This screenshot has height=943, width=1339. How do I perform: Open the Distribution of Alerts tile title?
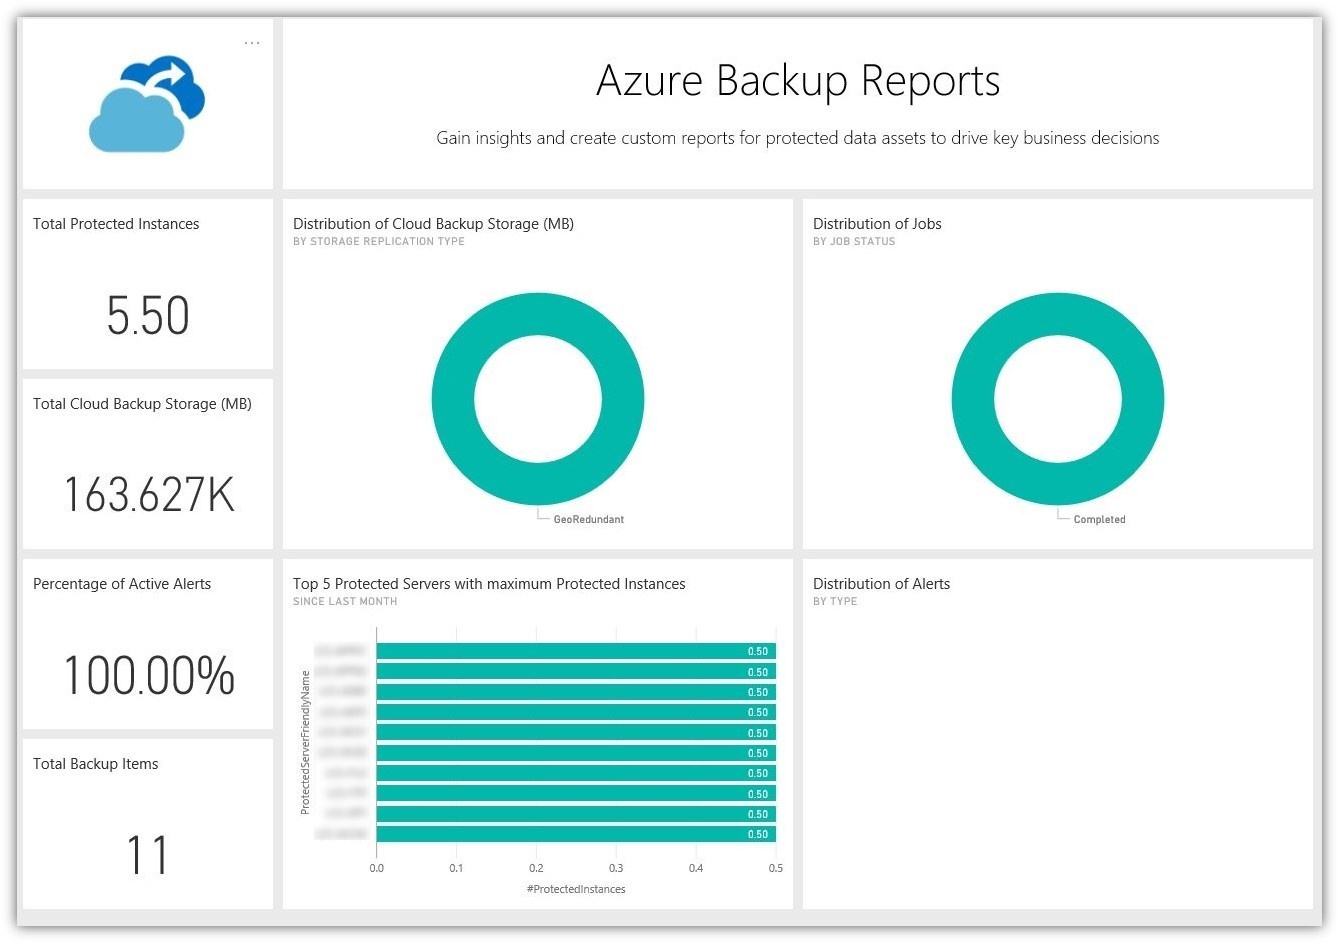coord(881,584)
